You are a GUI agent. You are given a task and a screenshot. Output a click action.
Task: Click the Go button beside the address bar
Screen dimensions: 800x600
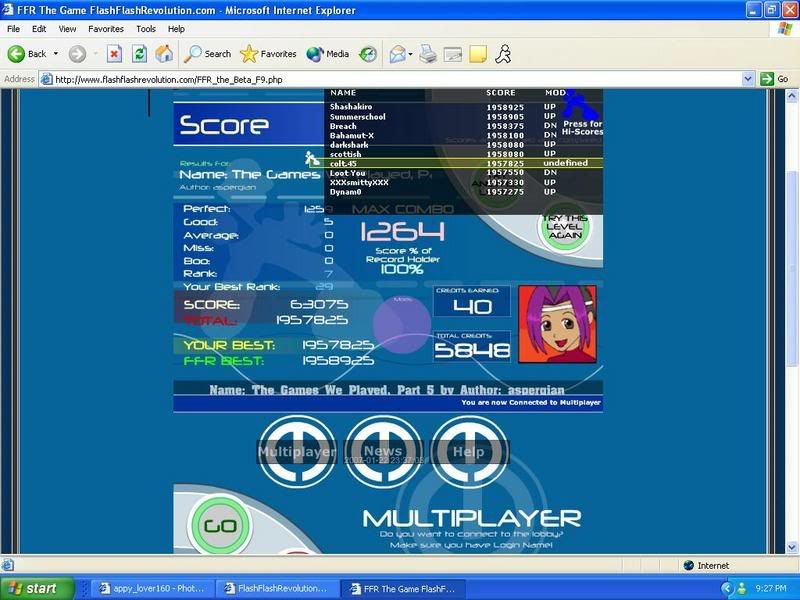click(x=774, y=79)
